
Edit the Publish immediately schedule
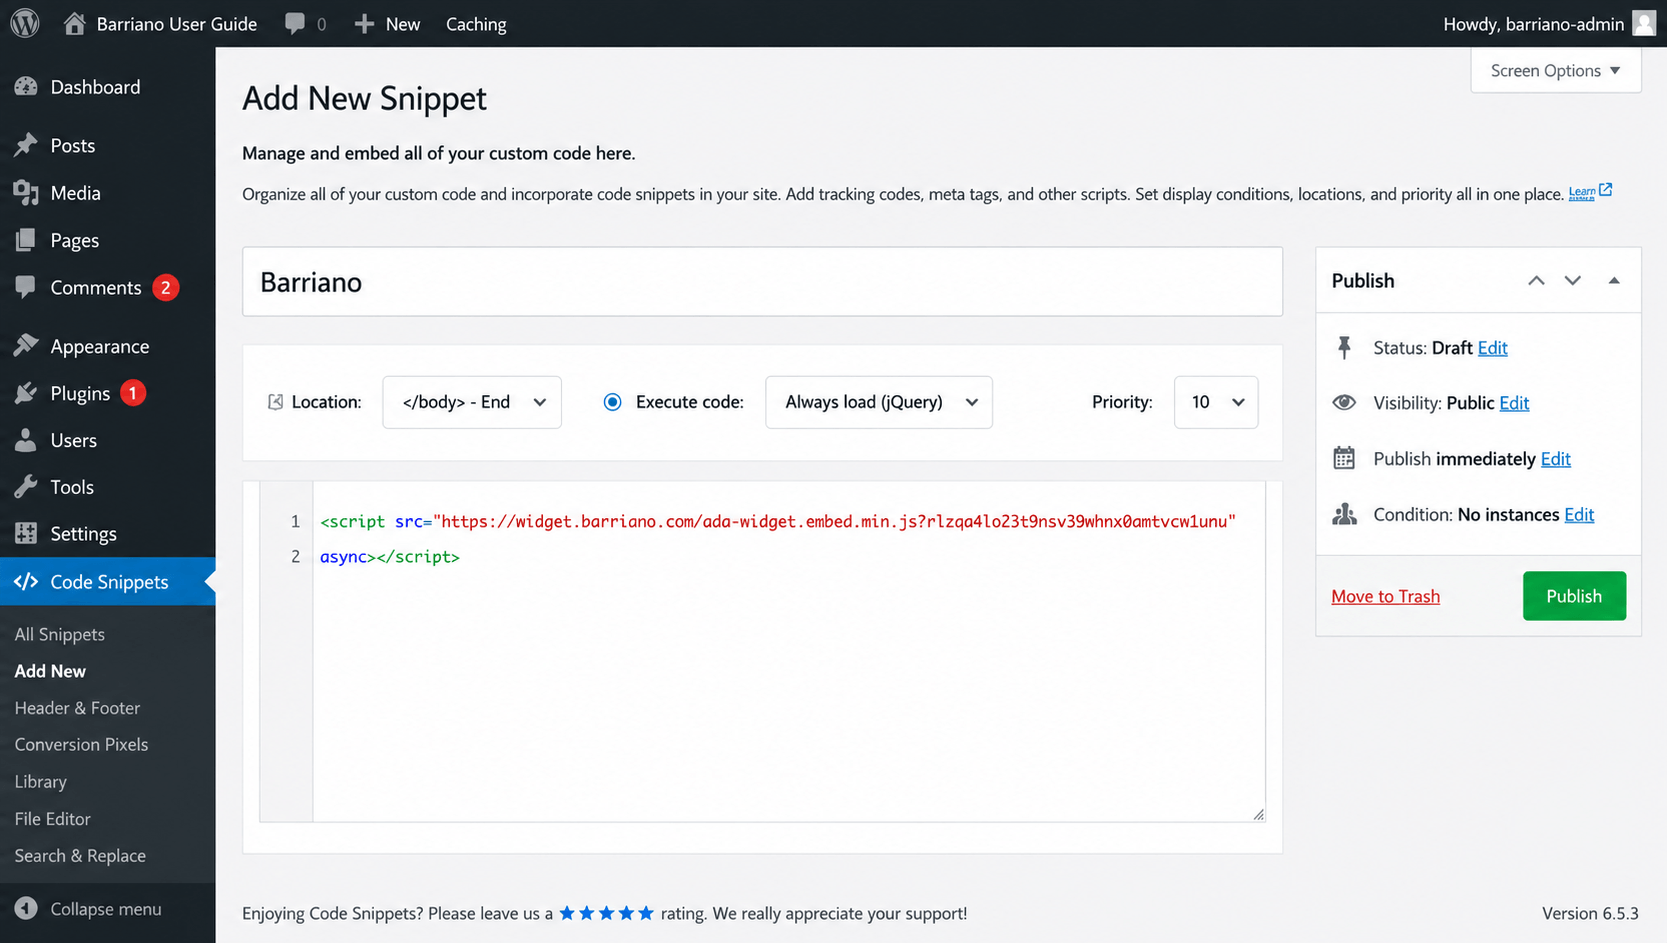point(1555,458)
